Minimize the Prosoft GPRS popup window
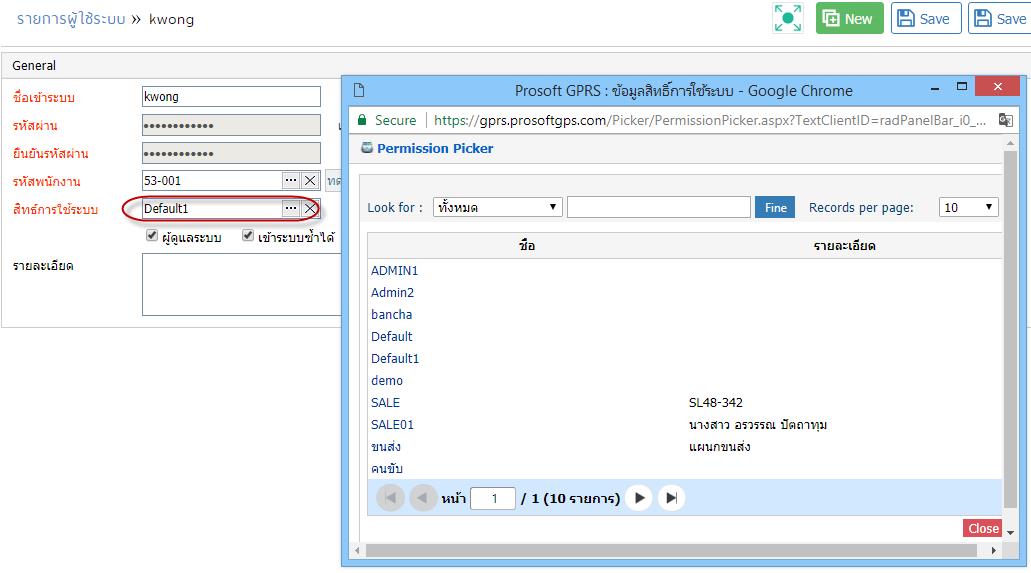This screenshot has width=1031, height=573. tap(934, 87)
